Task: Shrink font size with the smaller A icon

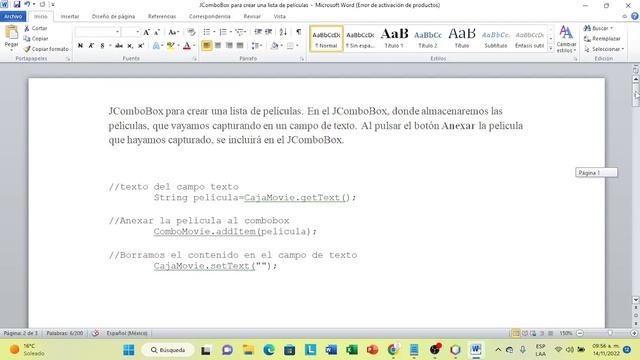Action: pyautogui.click(x=157, y=32)
